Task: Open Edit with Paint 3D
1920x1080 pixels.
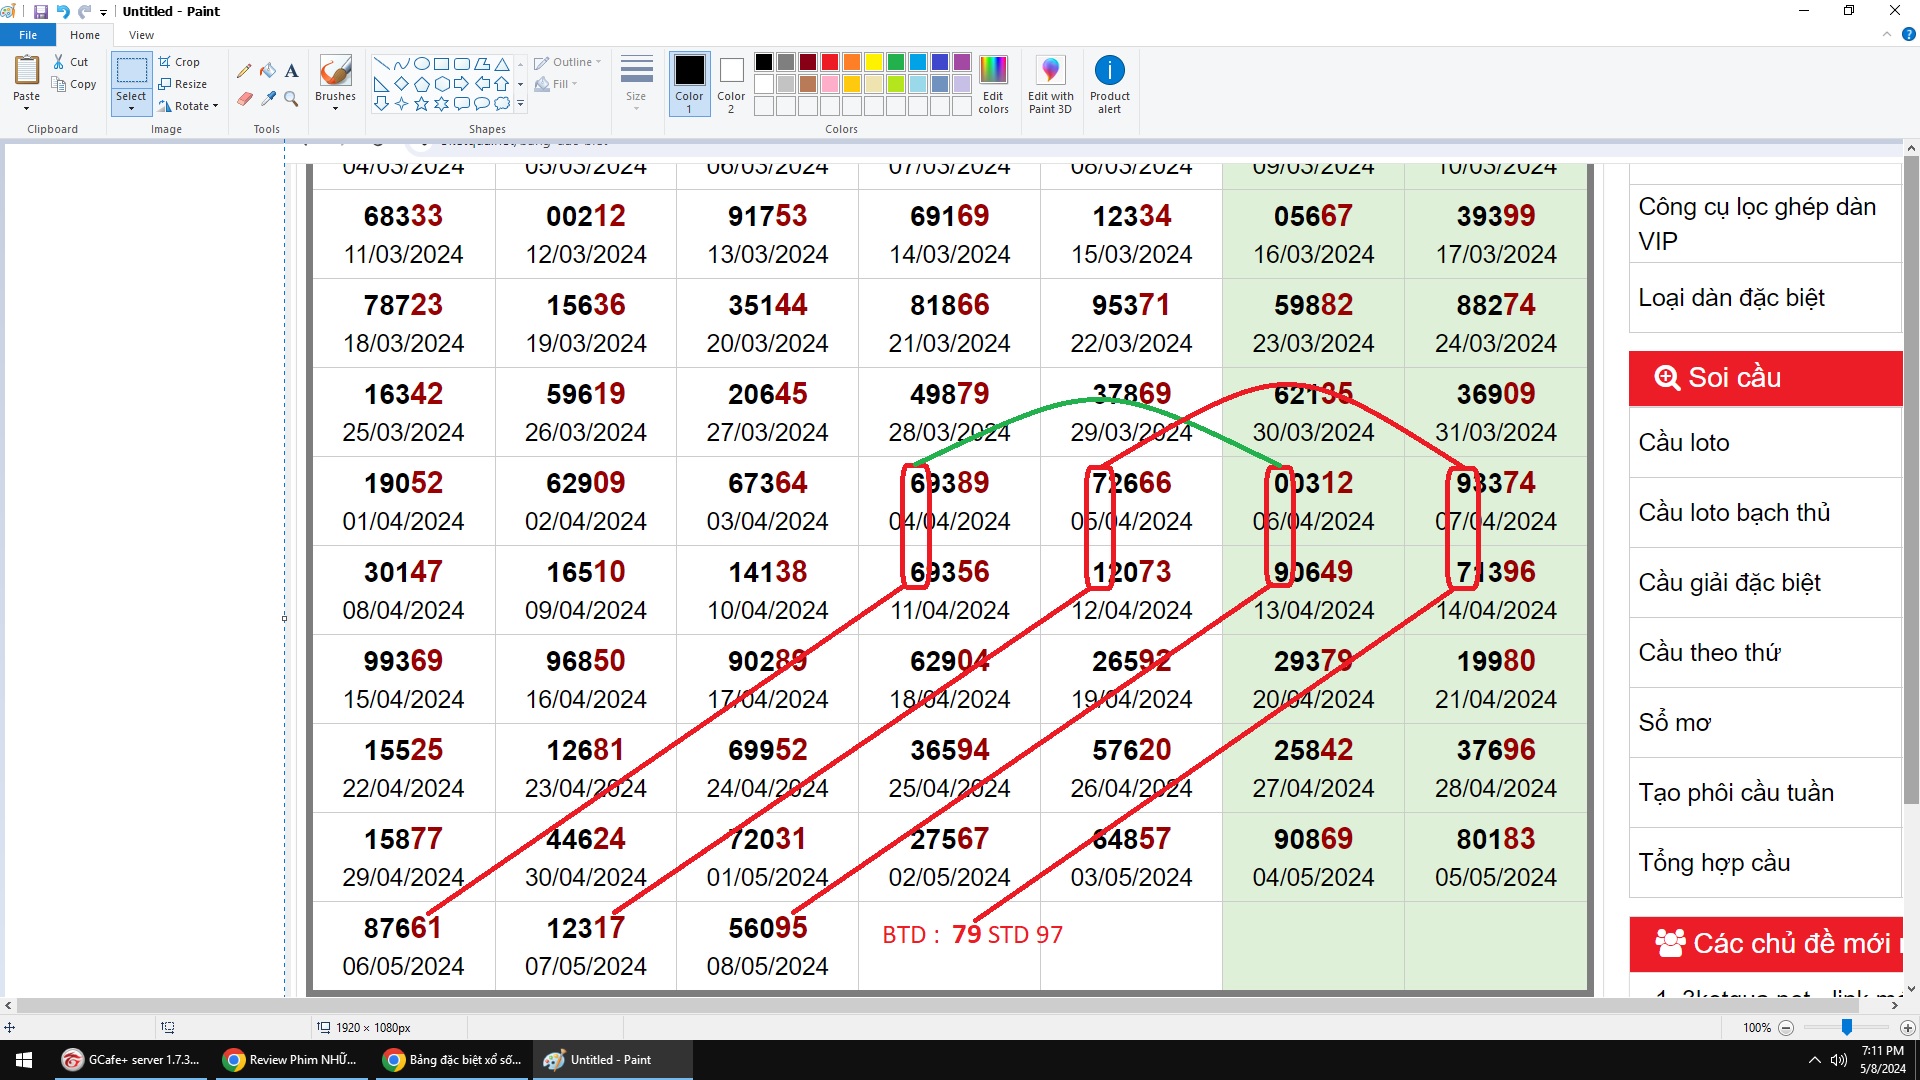Action: pyautogui.click(x=1050, y=84)
